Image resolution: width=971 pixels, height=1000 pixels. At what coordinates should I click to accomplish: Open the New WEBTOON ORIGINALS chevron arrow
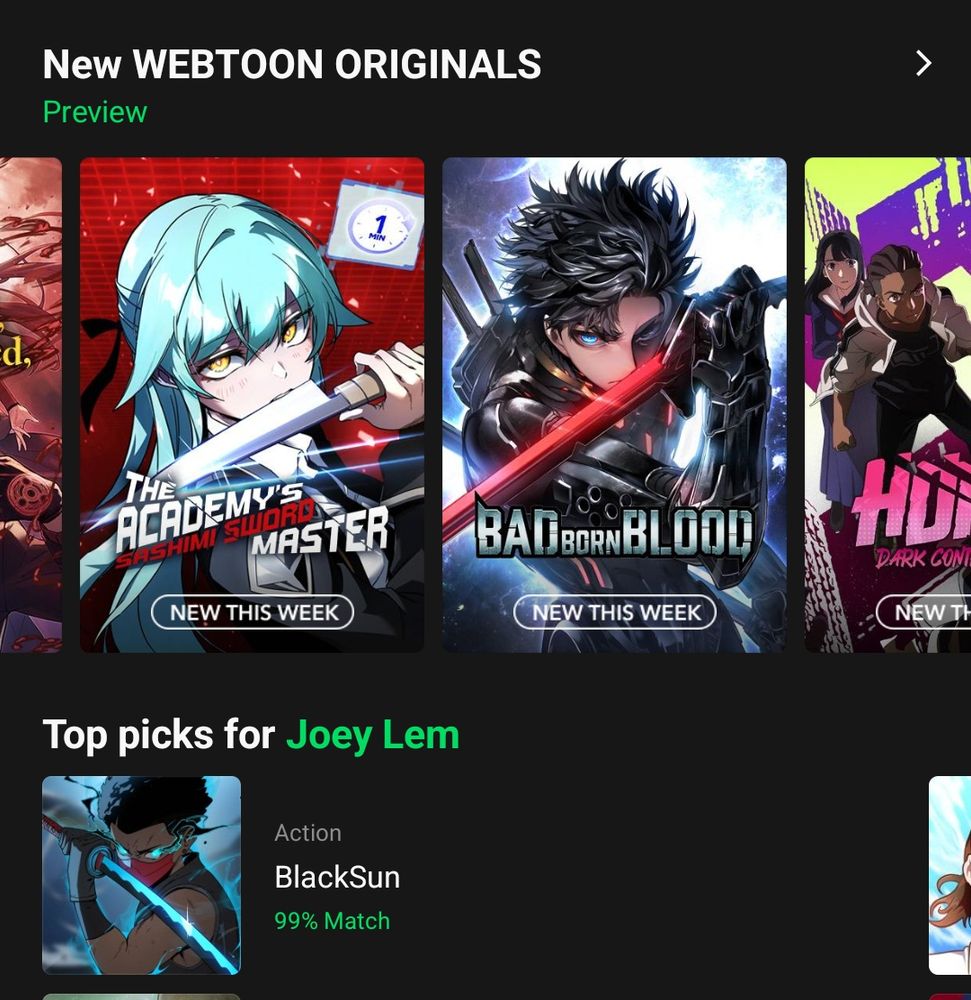tap(923, 64)
